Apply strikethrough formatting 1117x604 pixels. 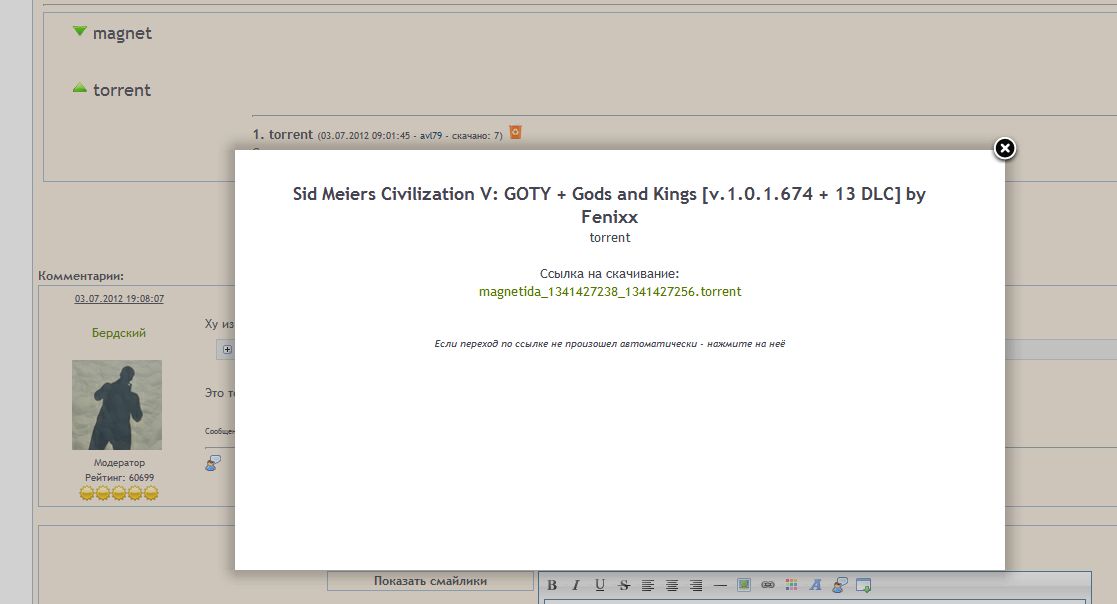(x=624, y=585)
